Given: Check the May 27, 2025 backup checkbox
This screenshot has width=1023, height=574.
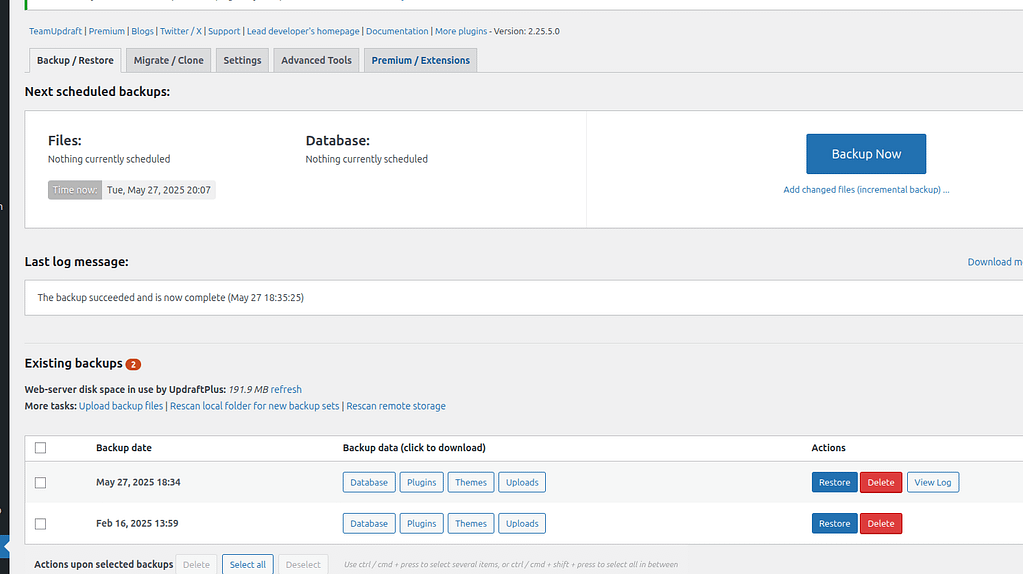Looking at the screenshot, I should coord(40,482).
